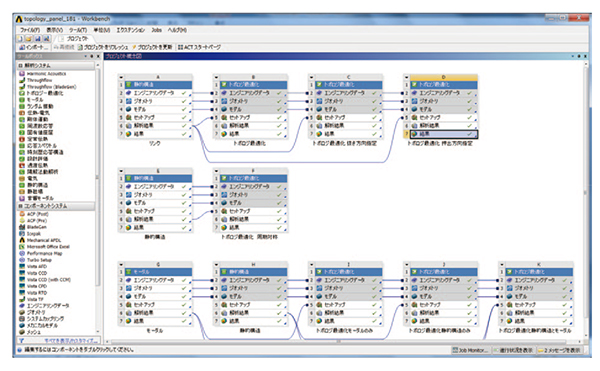The width and height of the screenshot is (600, 371).
Task: Open the system C dropdown arrow
Action: pyautogui.click(x=311, y=77)
